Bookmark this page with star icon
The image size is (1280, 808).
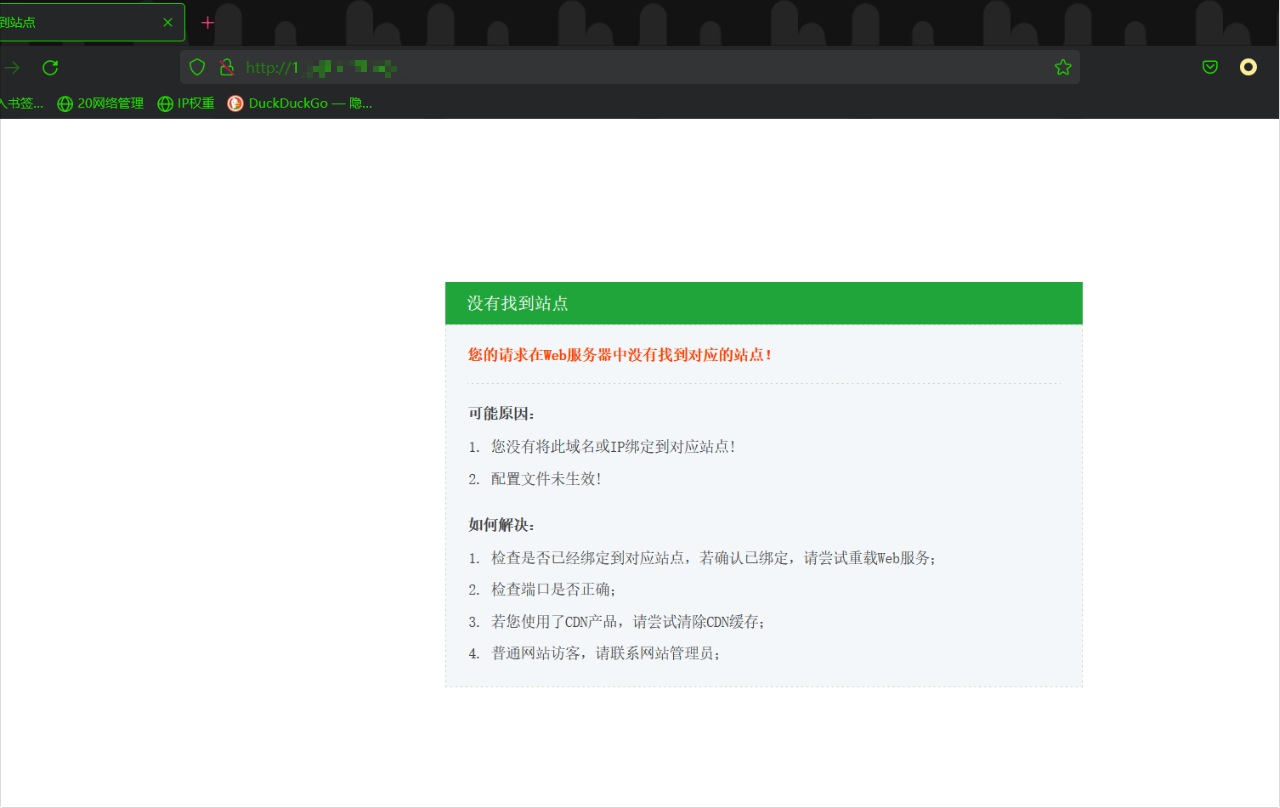pyautogui.click(x=1063, y=67)
